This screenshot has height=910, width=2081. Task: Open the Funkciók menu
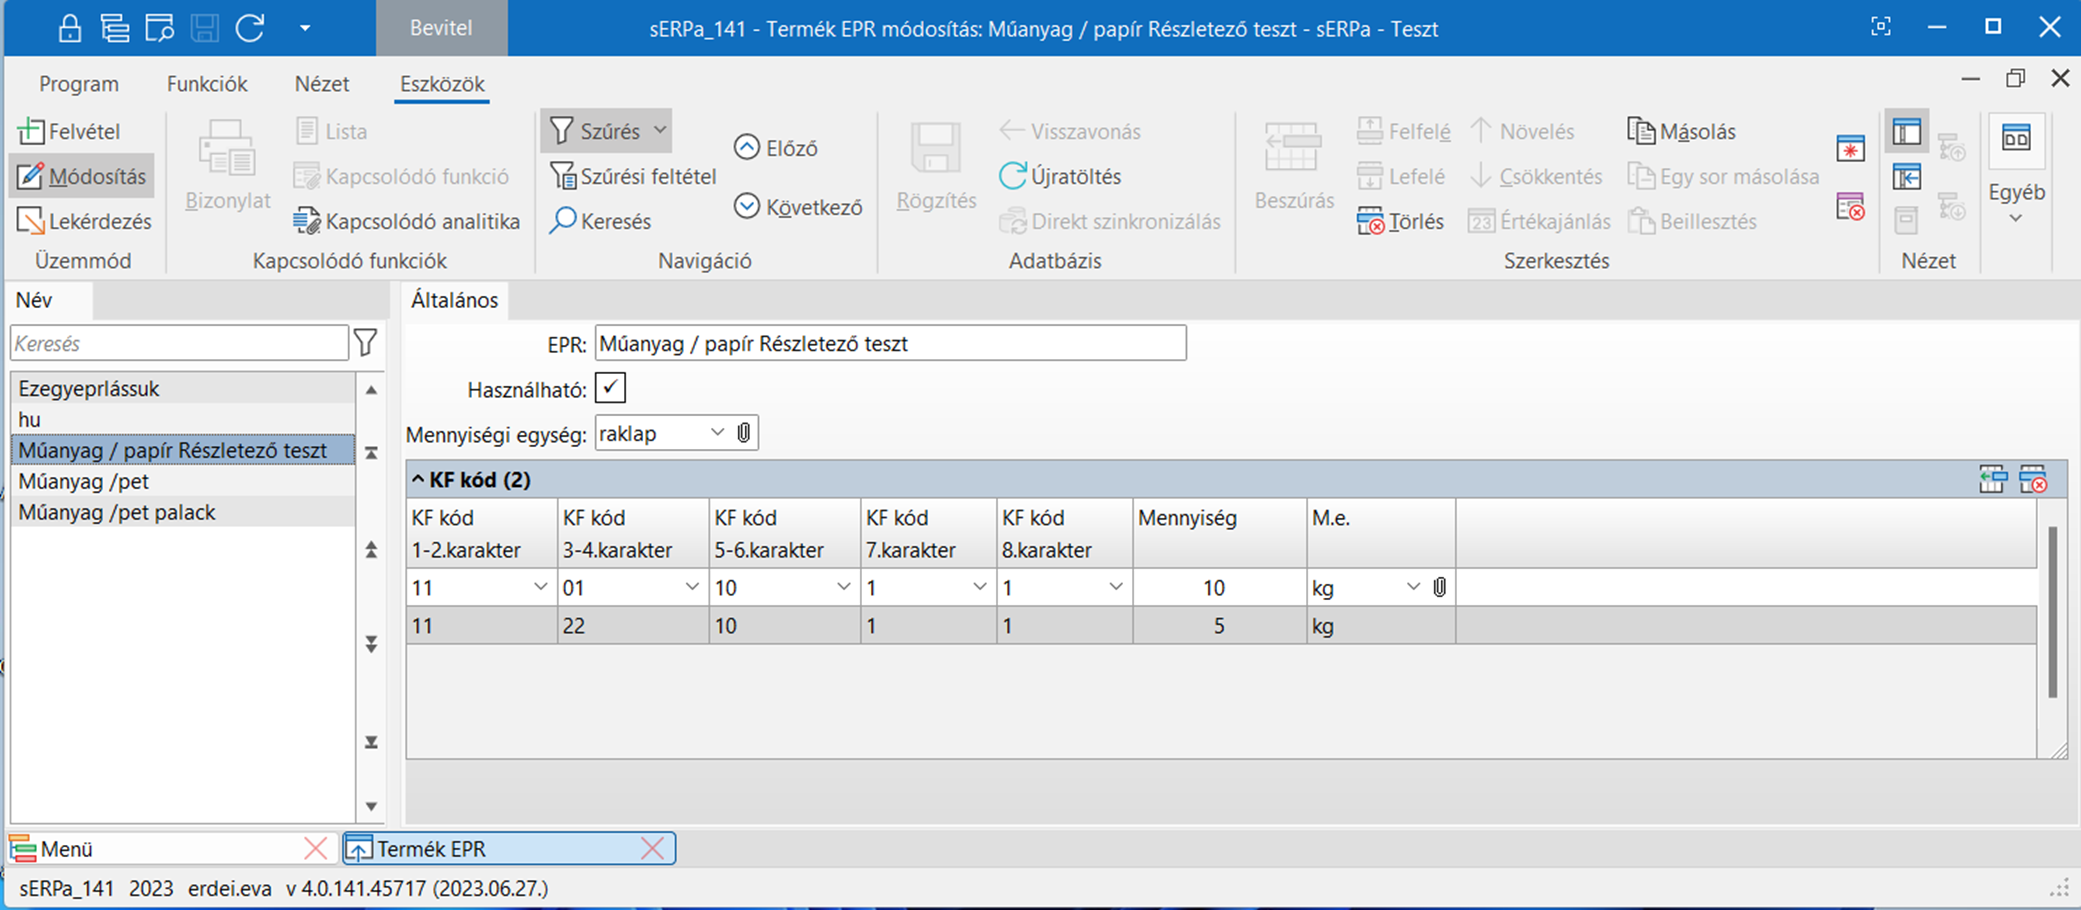(207, 84)
